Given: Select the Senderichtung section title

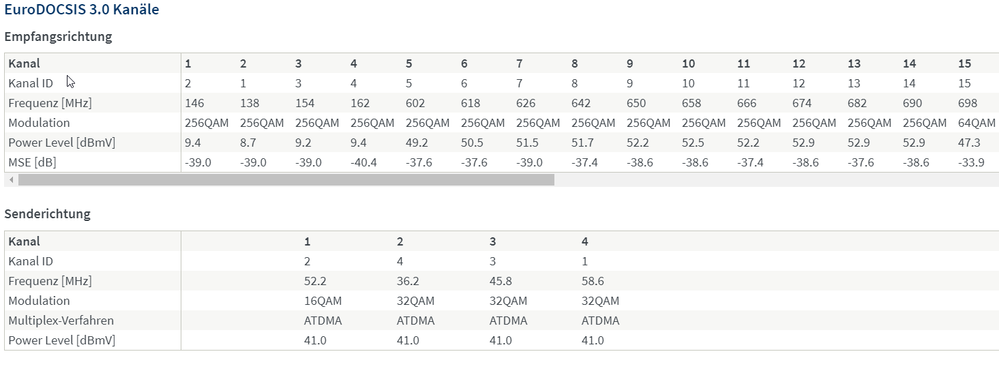Looking at the screenshot, I should point(47,213).
